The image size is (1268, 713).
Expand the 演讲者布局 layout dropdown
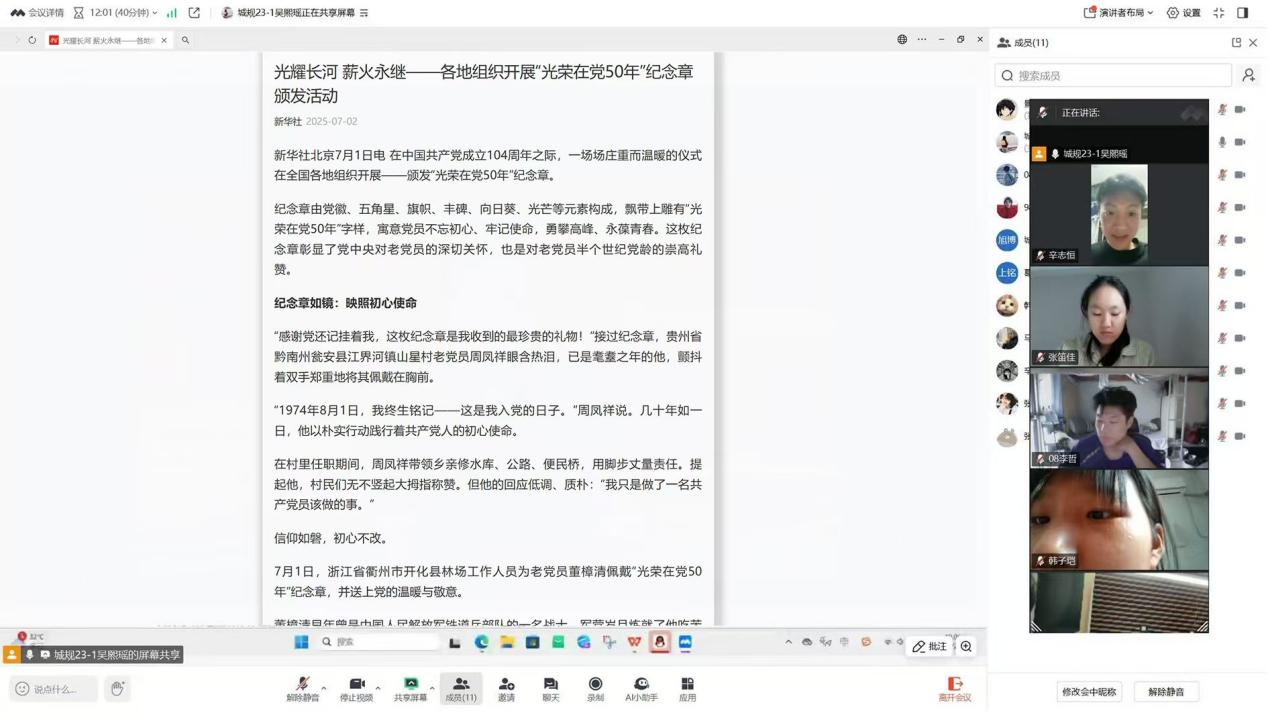point(1119,13)
